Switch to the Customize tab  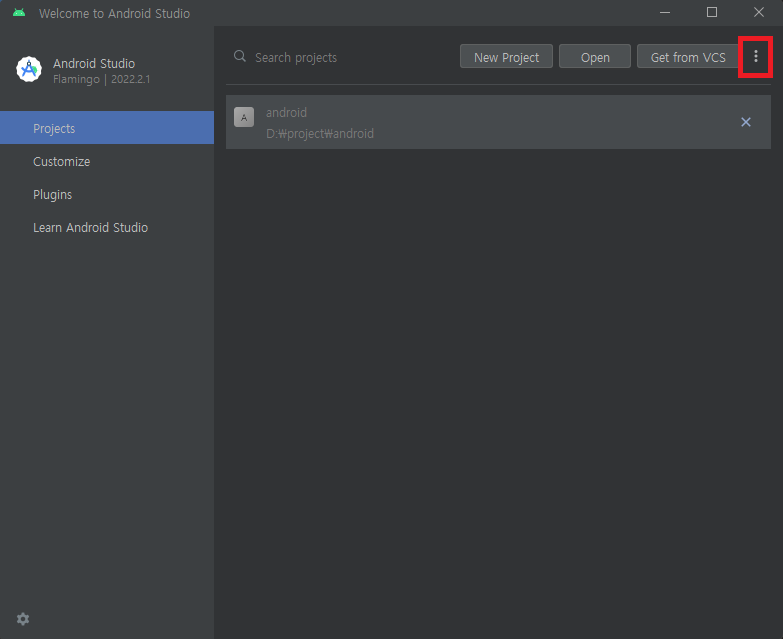(x=107, y=161)
